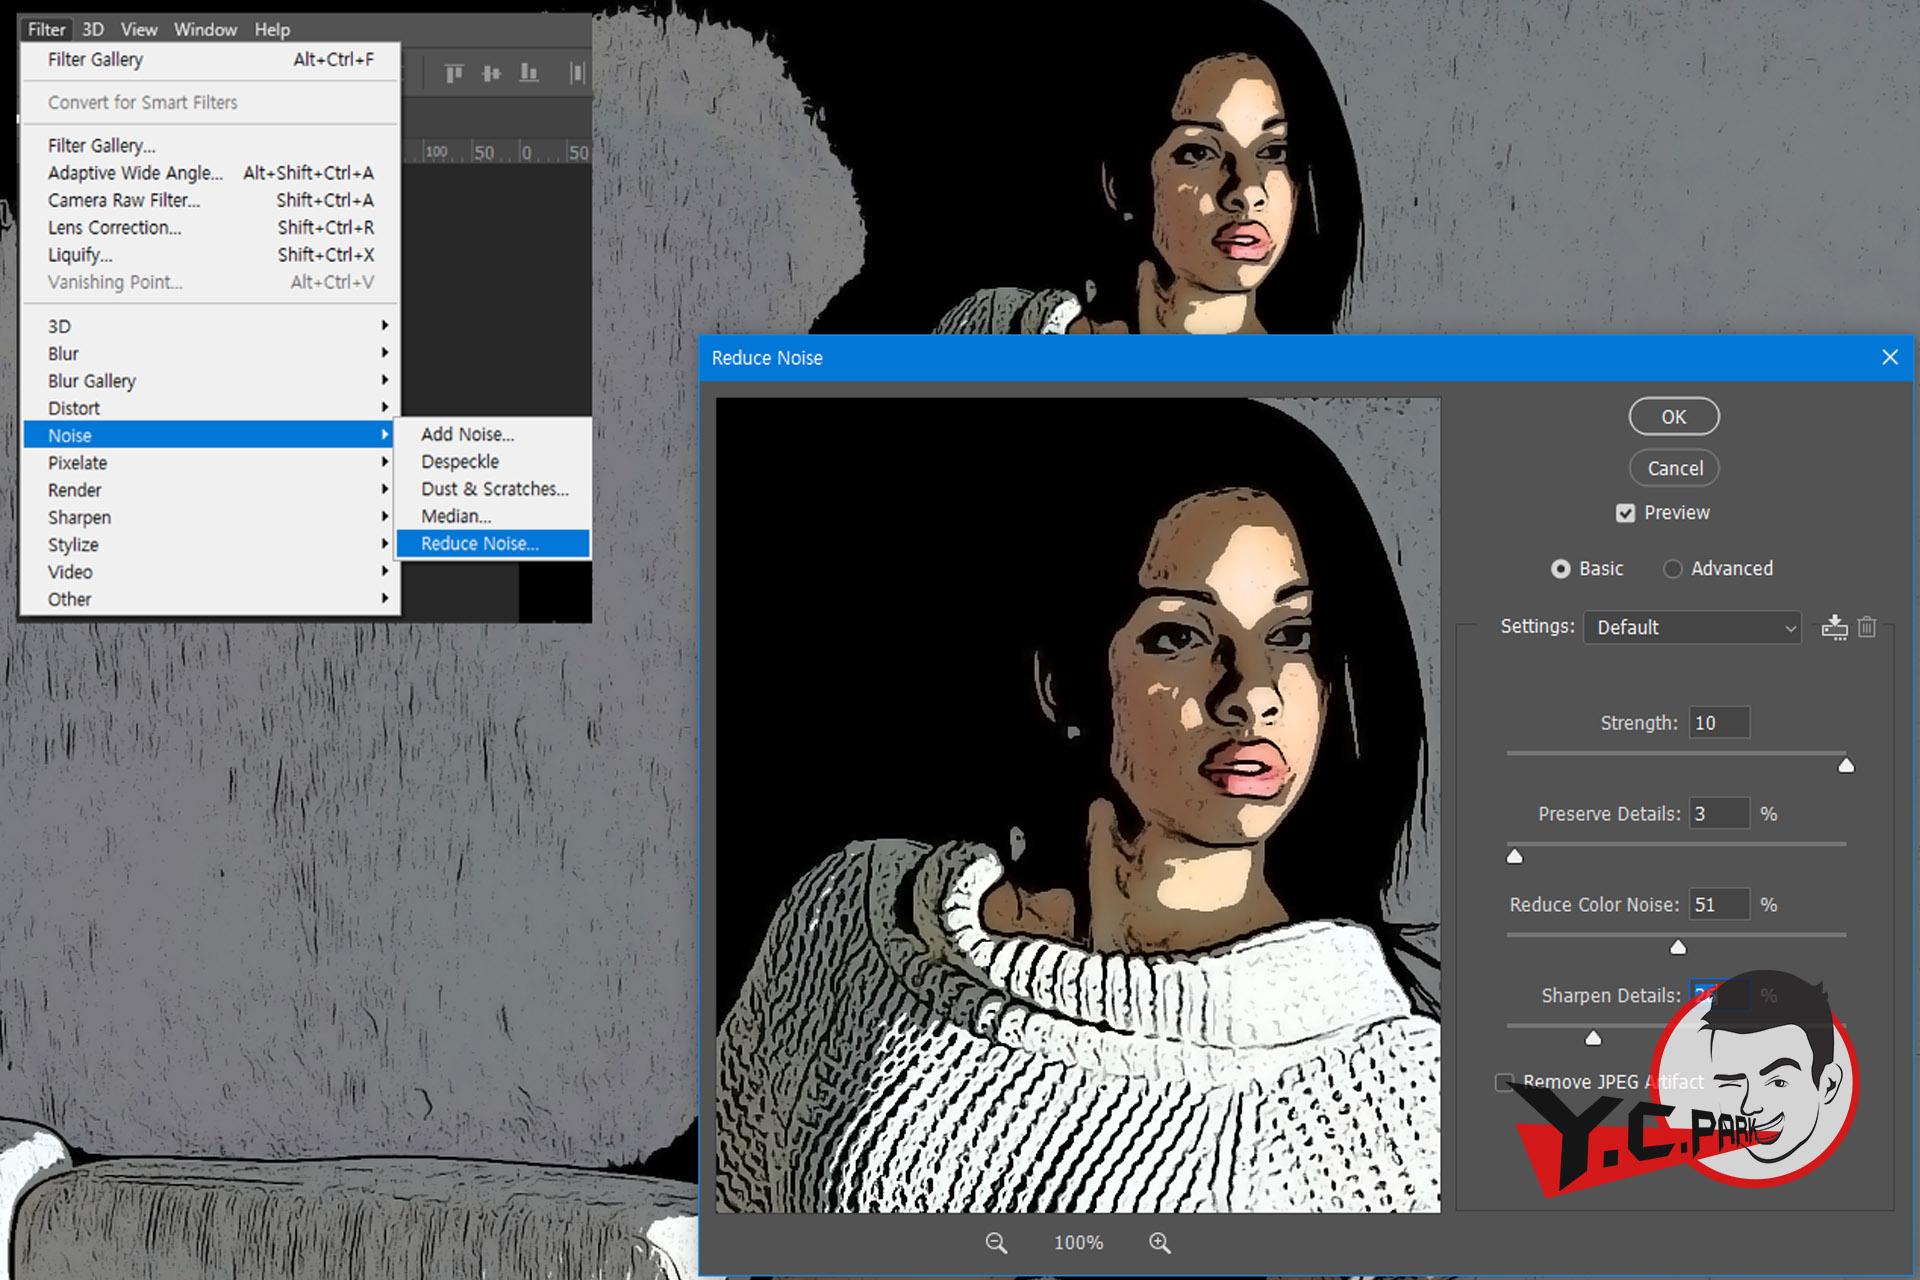1920x1280 pixels.
Task: Click the align top edges icon
Action: [x=454, y=73]
